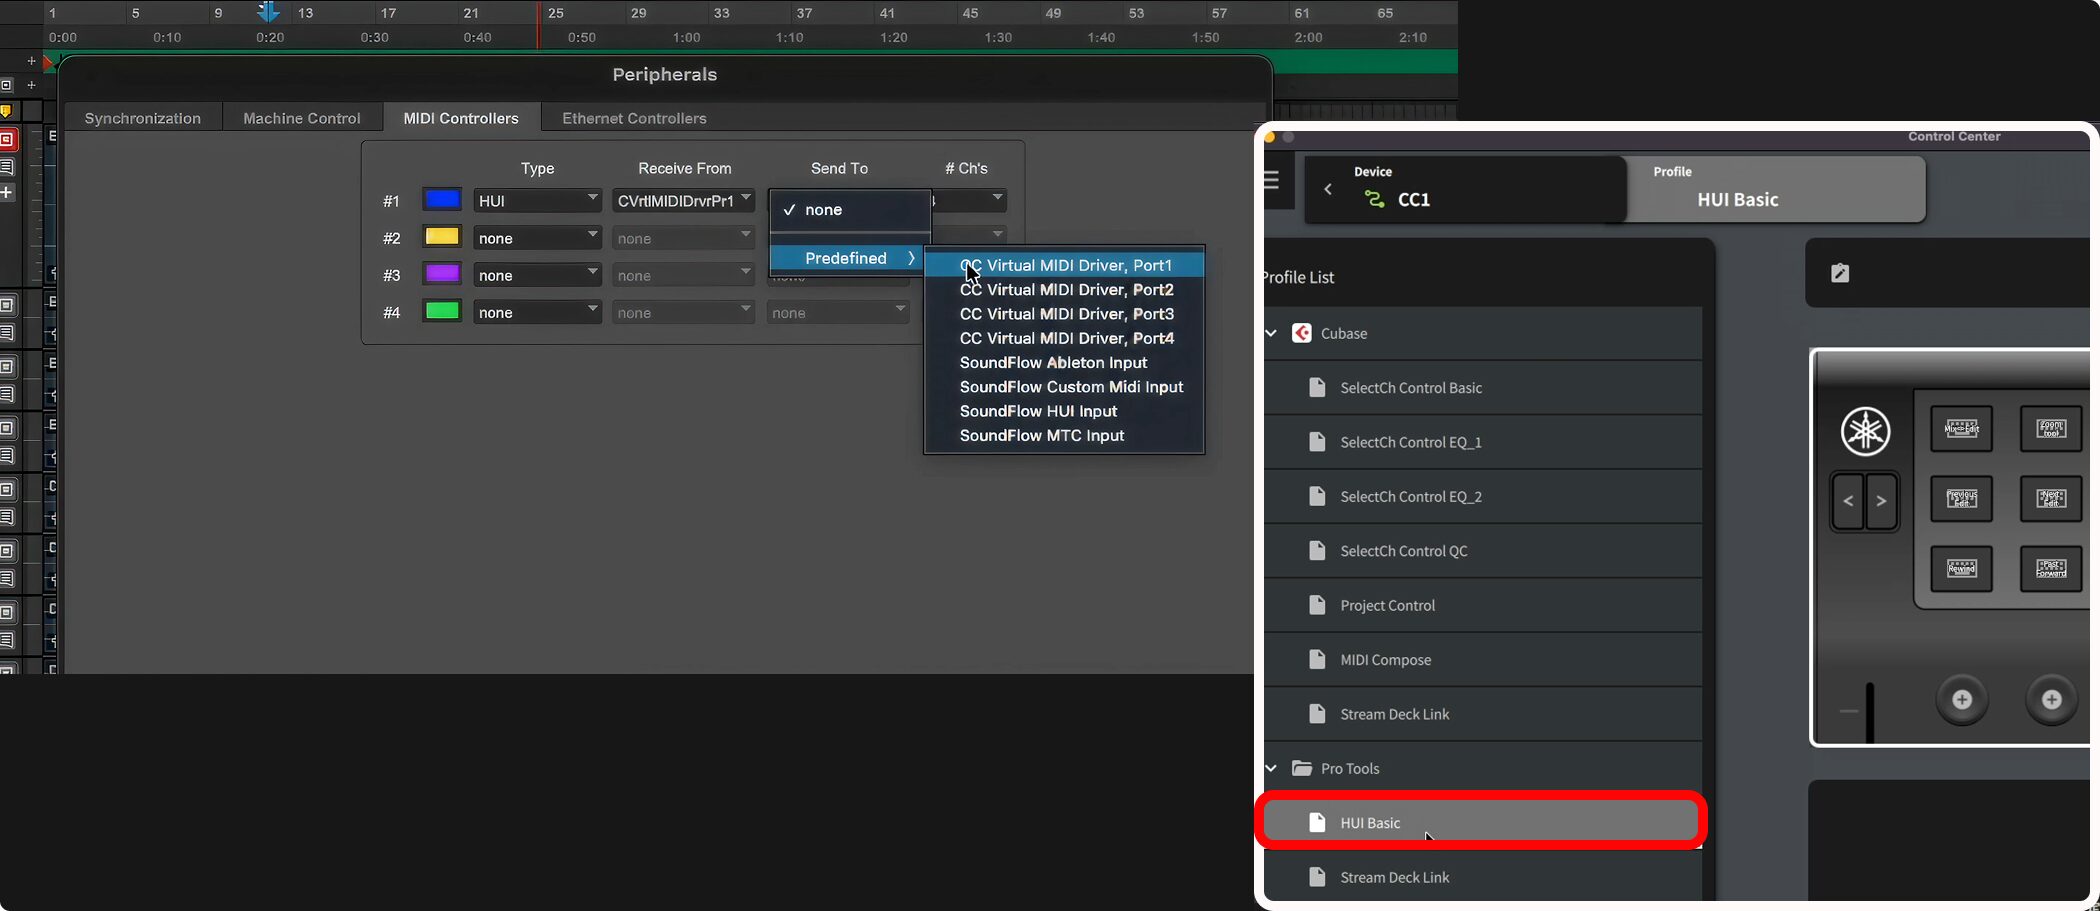
Task: Open Receive From dropdown for controller #1
Action: [x=683, y=201]
